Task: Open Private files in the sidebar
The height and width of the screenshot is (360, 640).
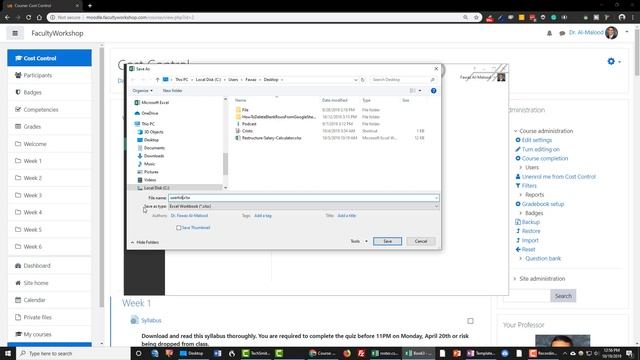Action: pyautogui.click(x=49, y=317)
